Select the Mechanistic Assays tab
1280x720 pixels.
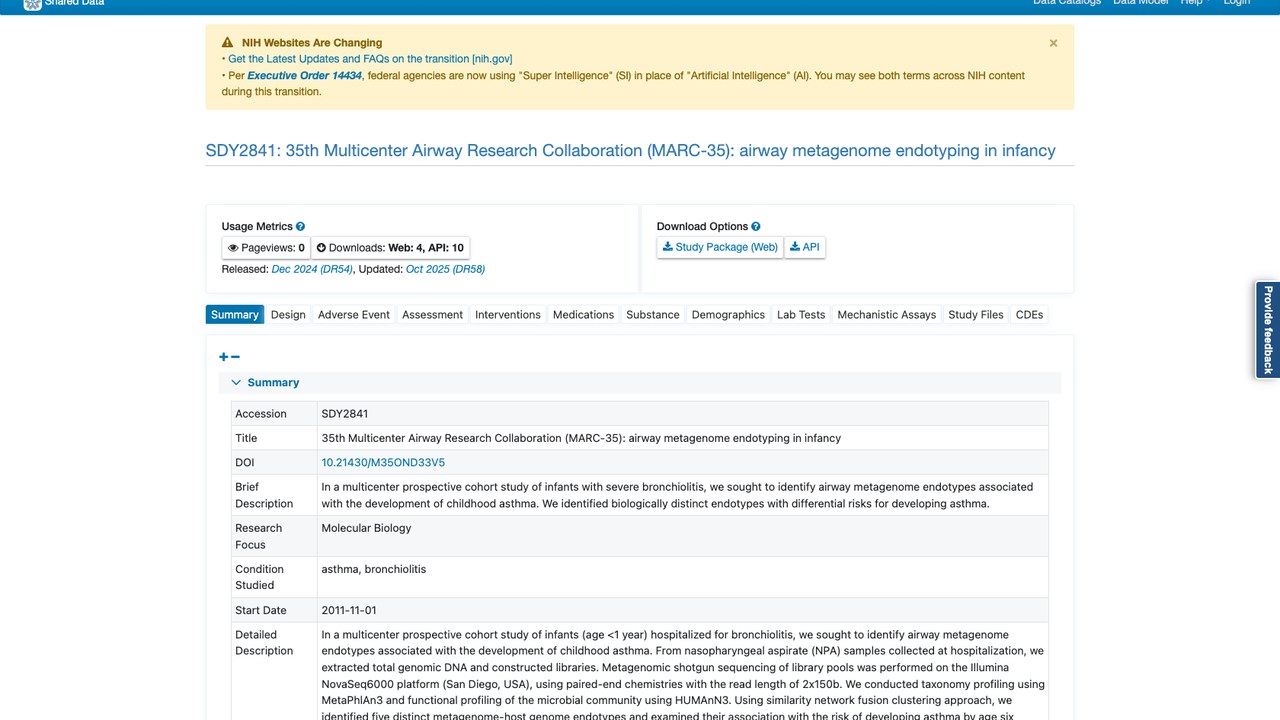click(887, 314)
